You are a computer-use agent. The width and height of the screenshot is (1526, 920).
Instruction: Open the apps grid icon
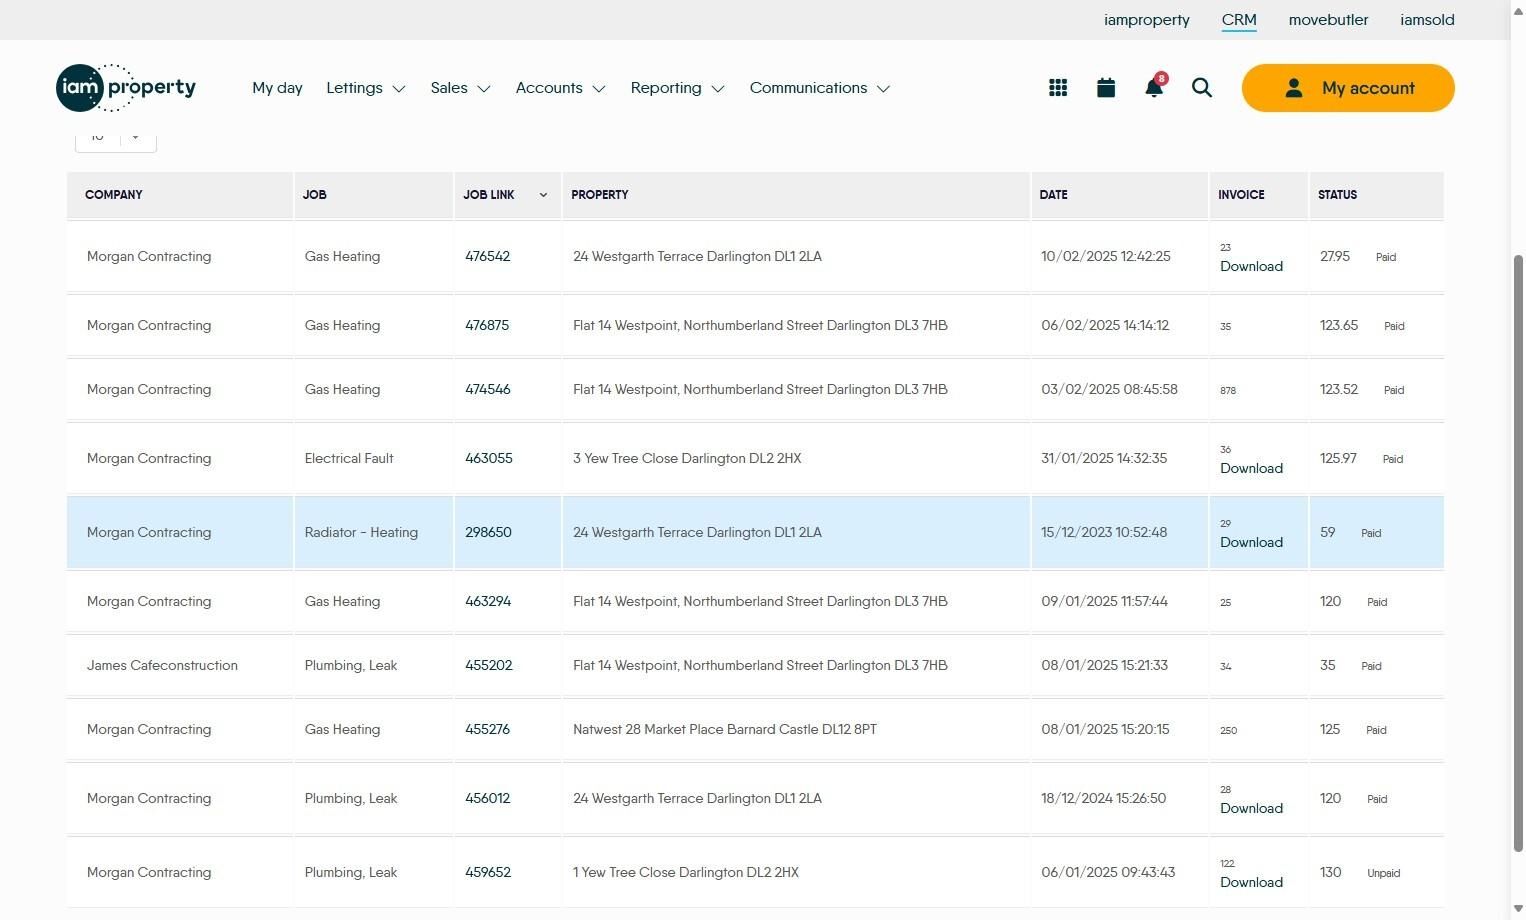1058,88
